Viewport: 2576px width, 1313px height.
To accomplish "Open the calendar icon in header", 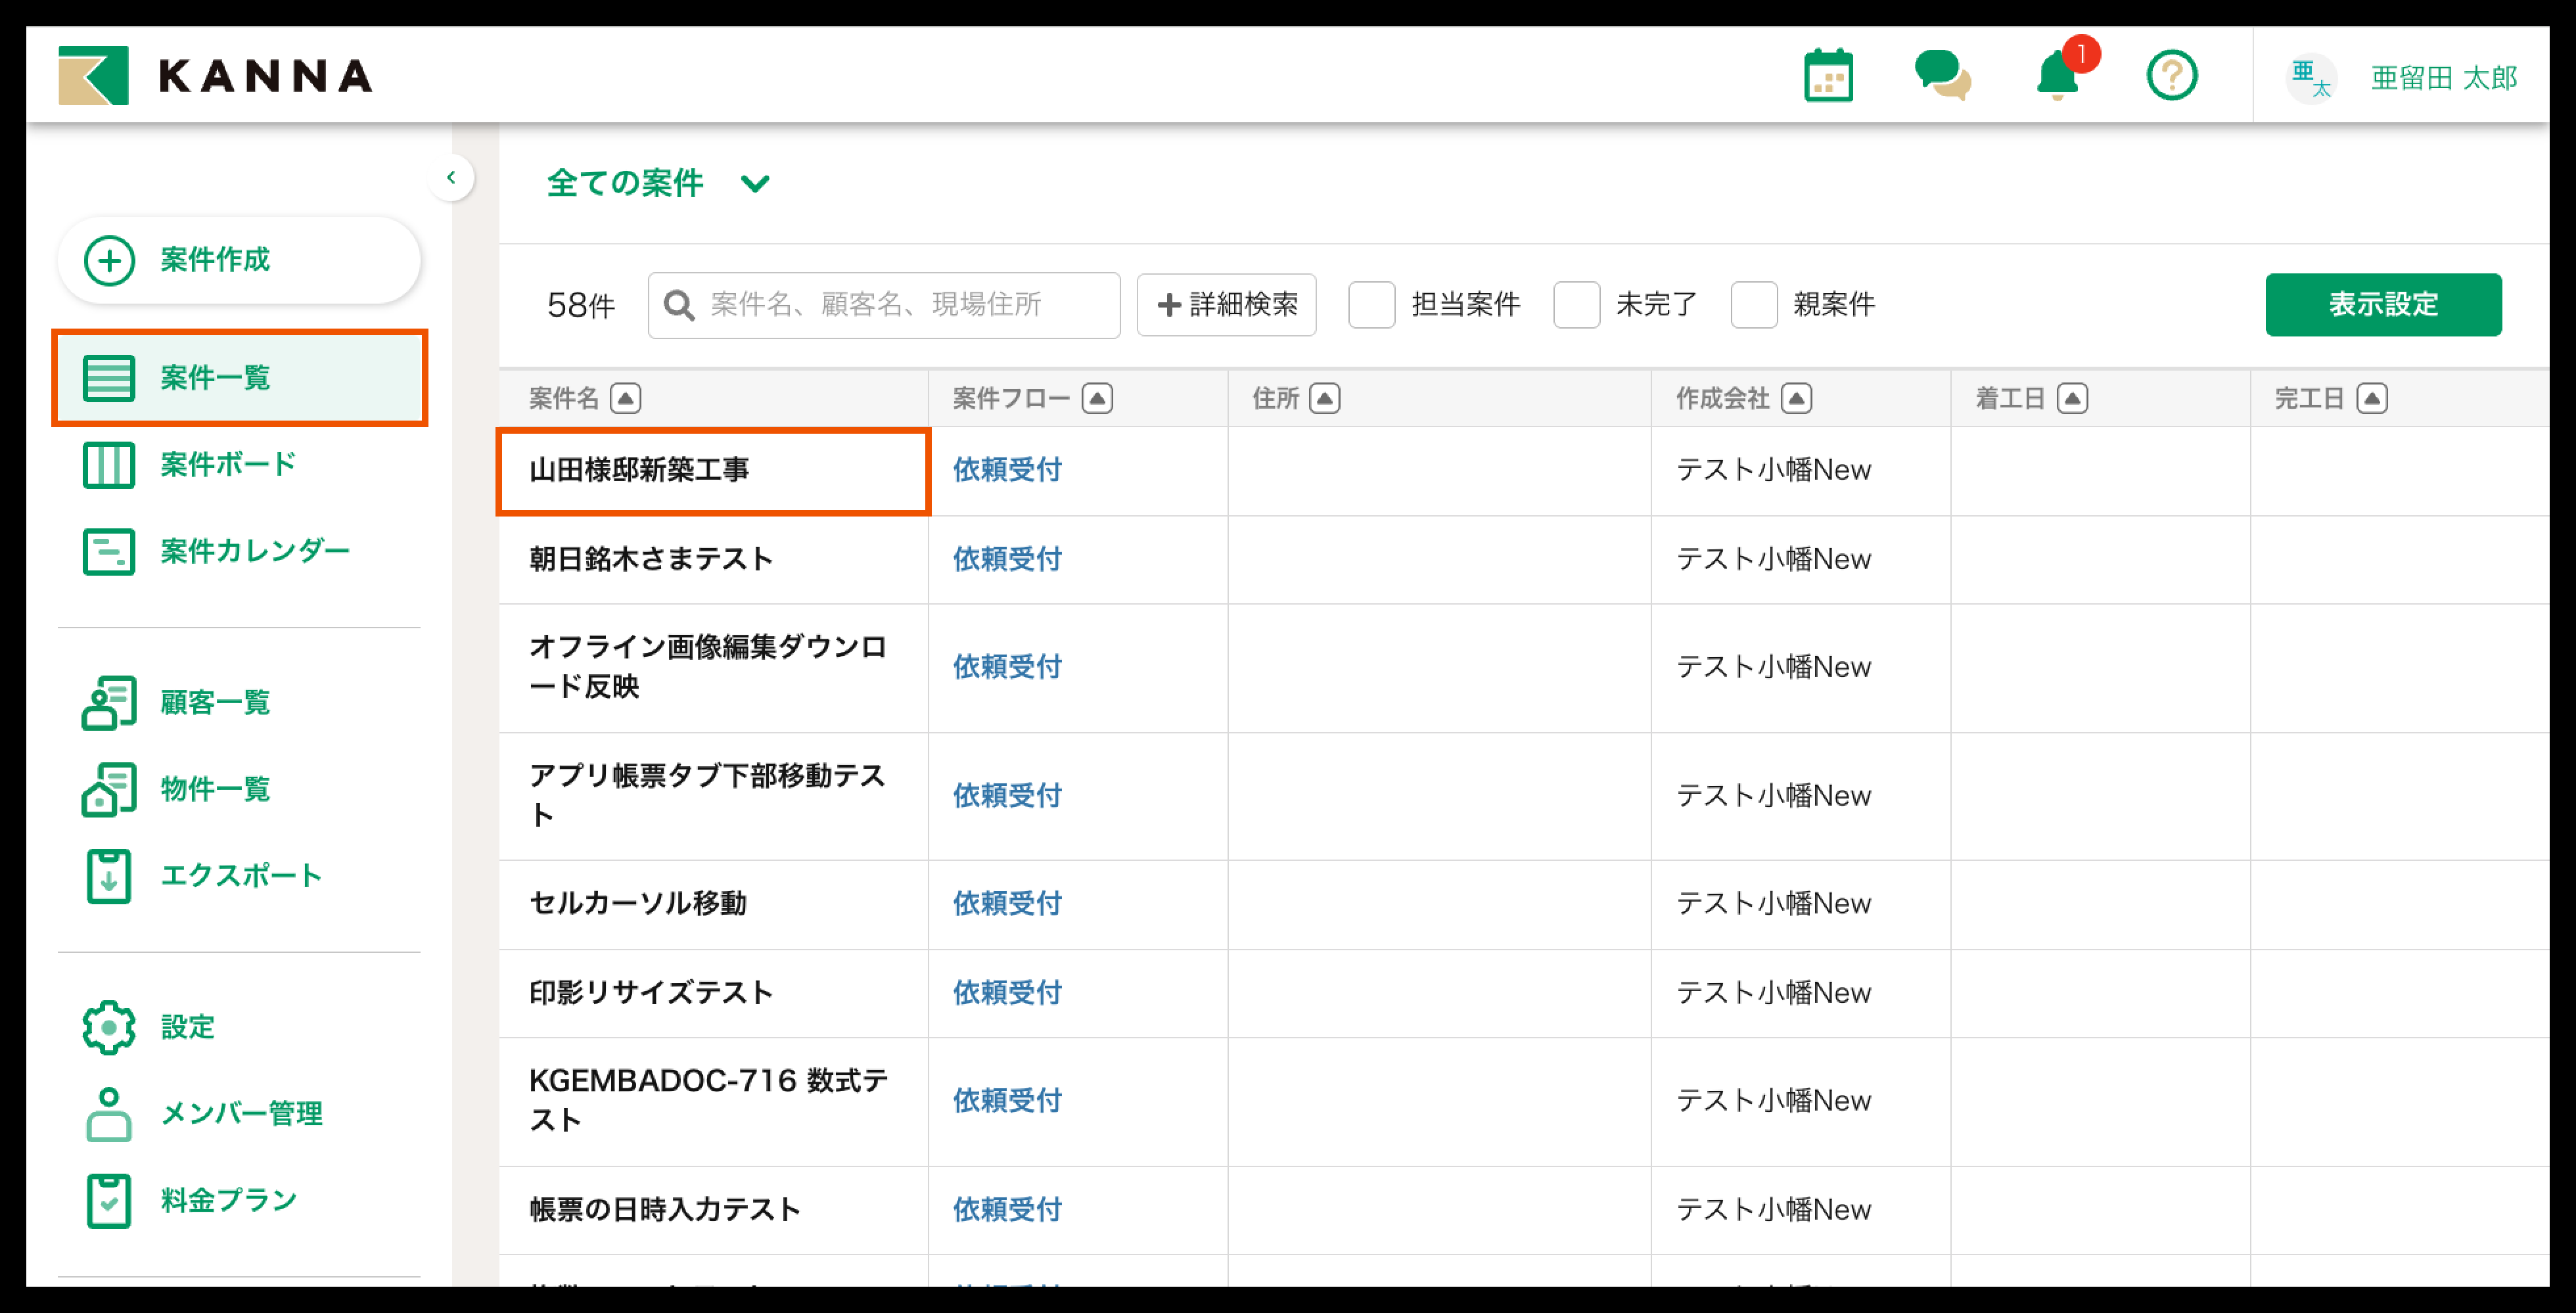I will 1828,76.
